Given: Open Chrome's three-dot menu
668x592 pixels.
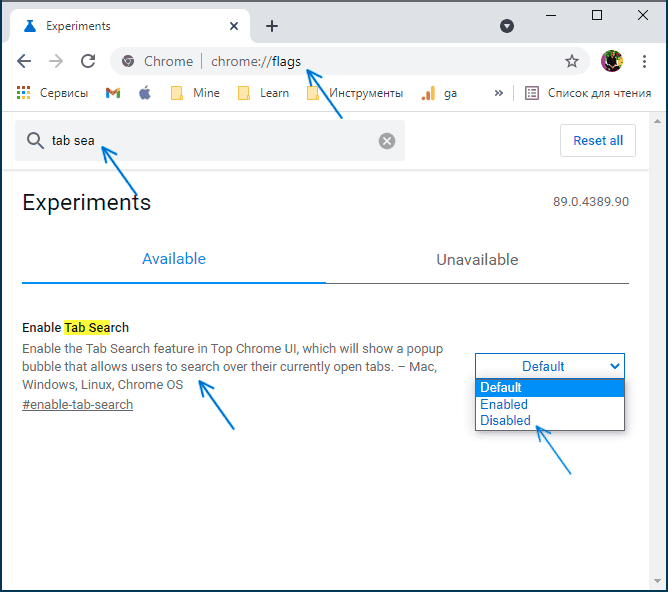Looking at the screenshot, I should tap(644, 61).
